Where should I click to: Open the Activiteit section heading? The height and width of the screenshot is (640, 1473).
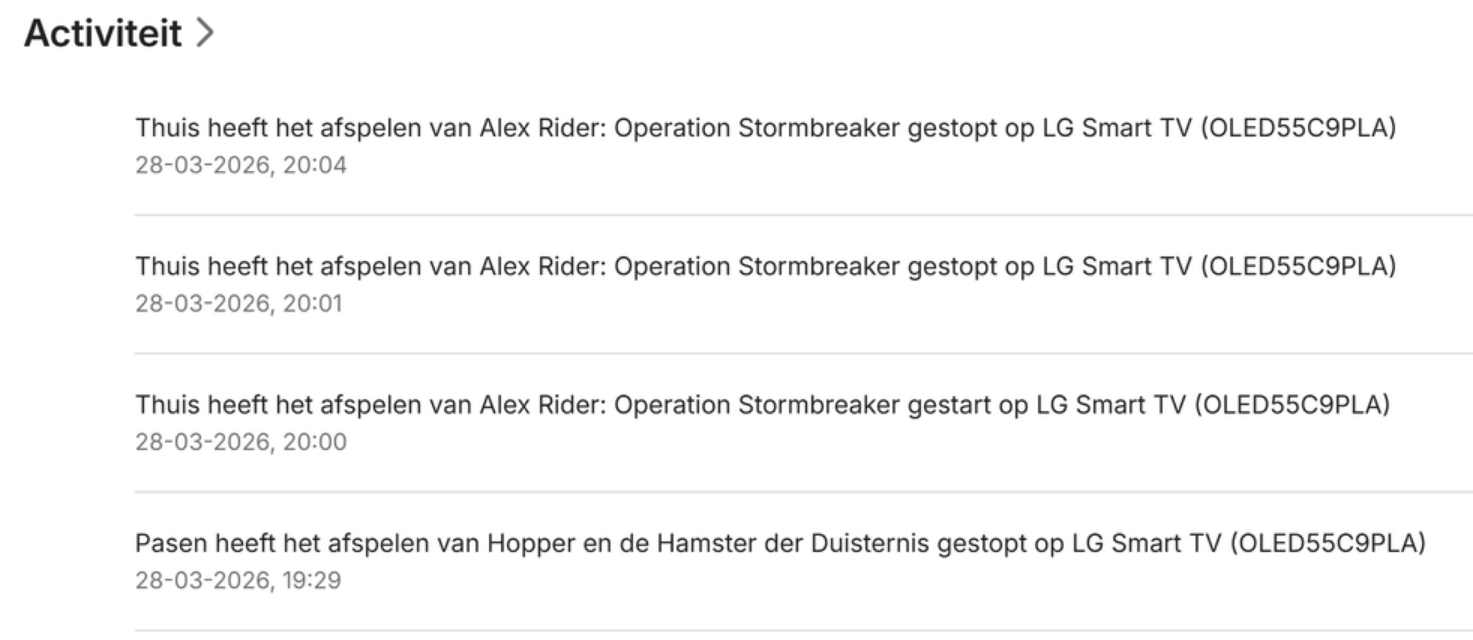(x=102, y=34)
